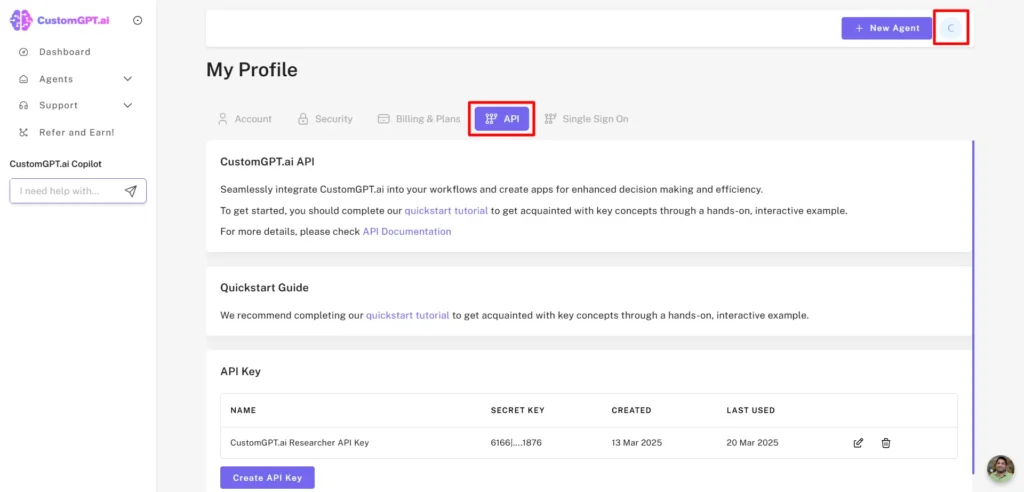Open the user profile avatar at top right

pos(951,28)
